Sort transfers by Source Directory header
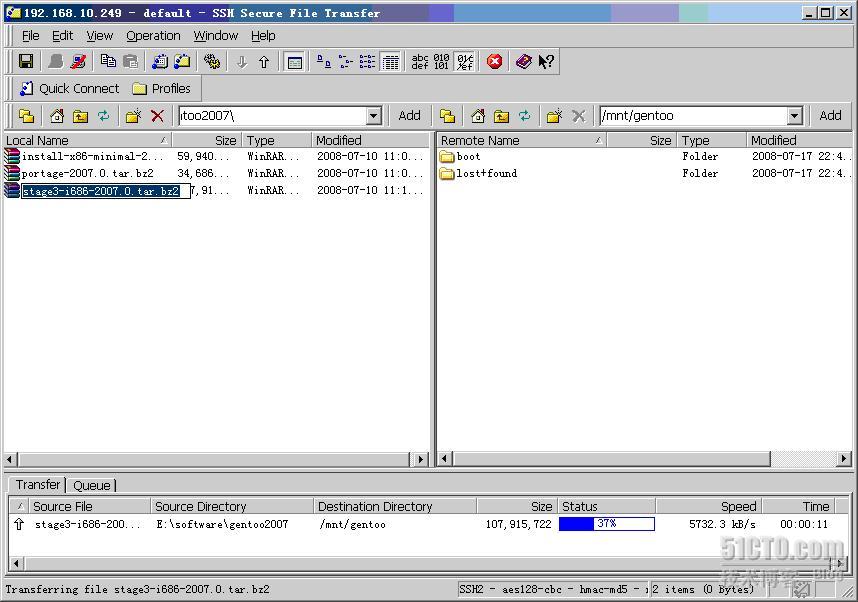This screenshot has width=858, height=602. (233, 506)
